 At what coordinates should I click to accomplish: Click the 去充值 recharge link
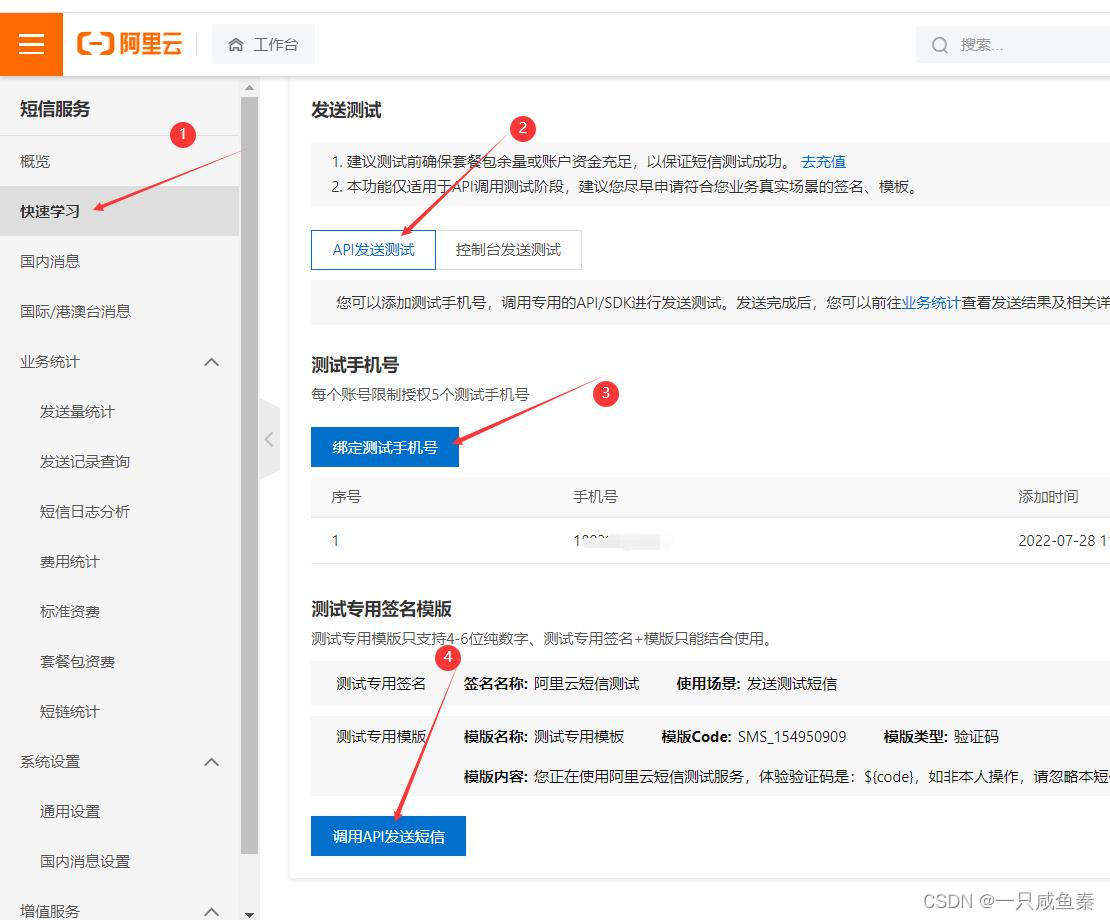[823, 161]
